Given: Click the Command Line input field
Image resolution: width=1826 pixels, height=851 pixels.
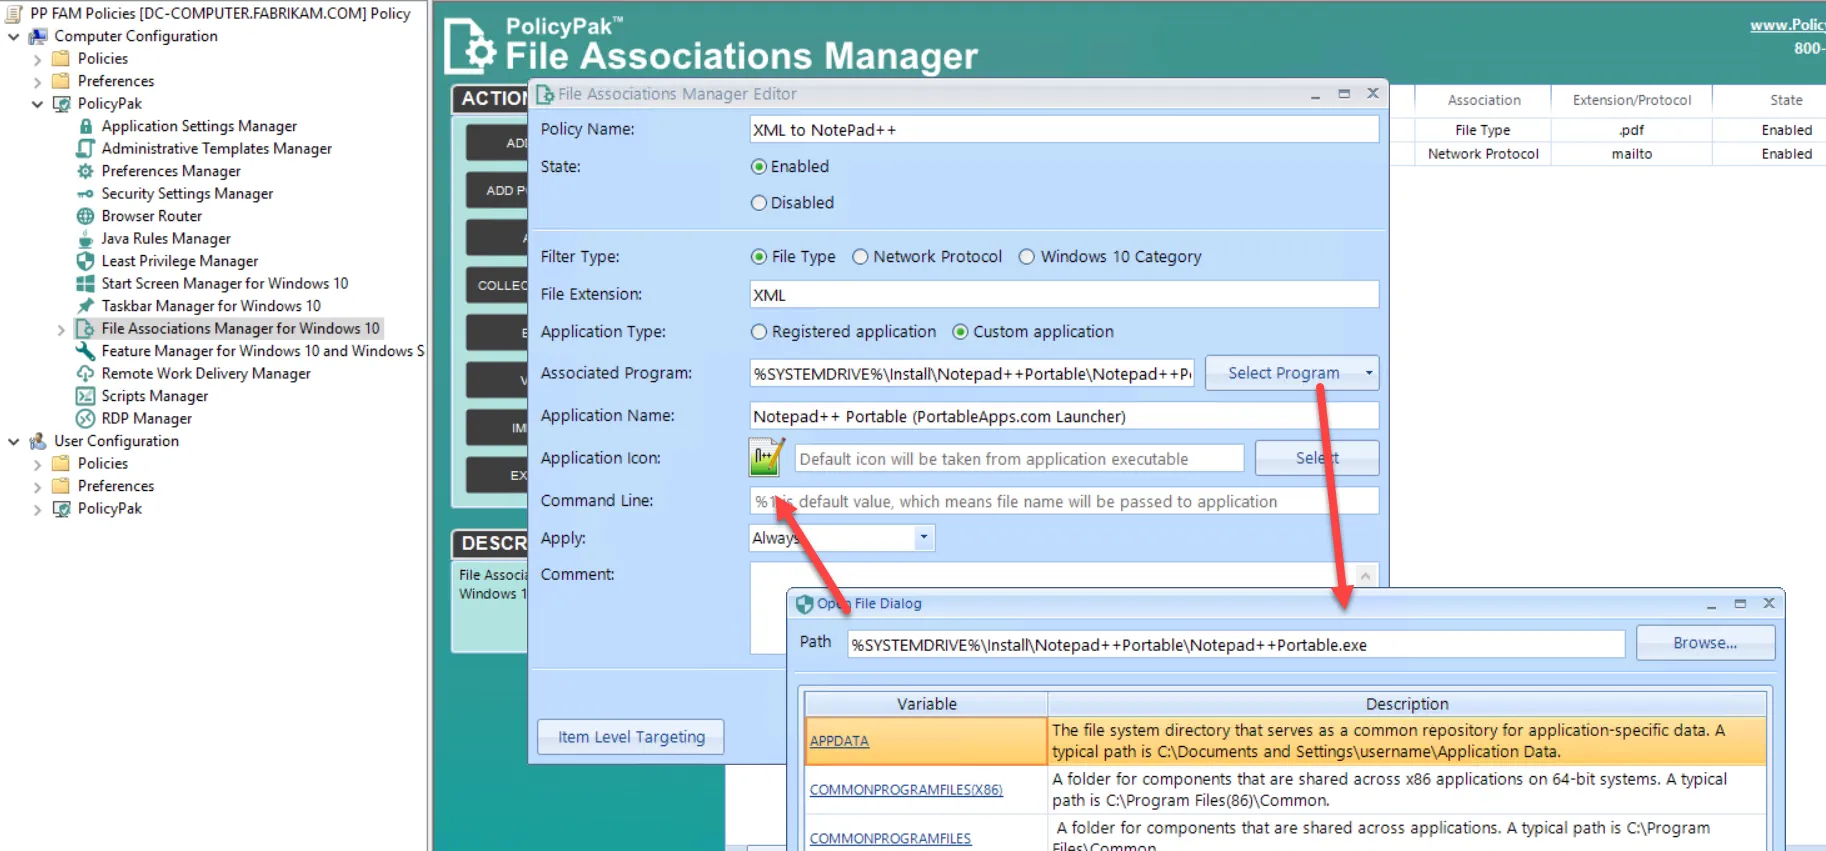Looking at the screenshot, I should coord(1064,501).
